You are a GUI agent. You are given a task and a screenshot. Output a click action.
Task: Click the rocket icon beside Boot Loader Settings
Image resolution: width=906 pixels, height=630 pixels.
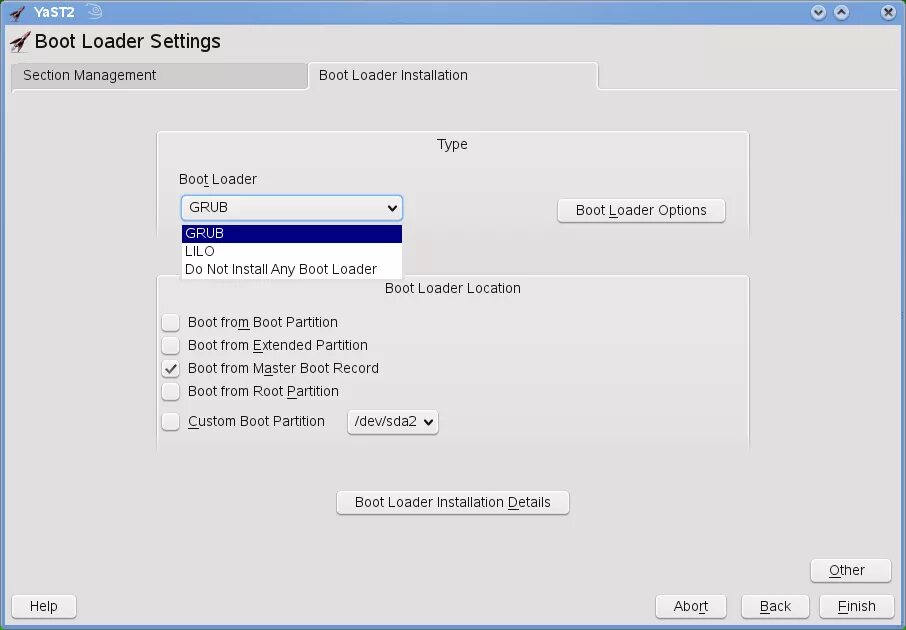point(20,42)
